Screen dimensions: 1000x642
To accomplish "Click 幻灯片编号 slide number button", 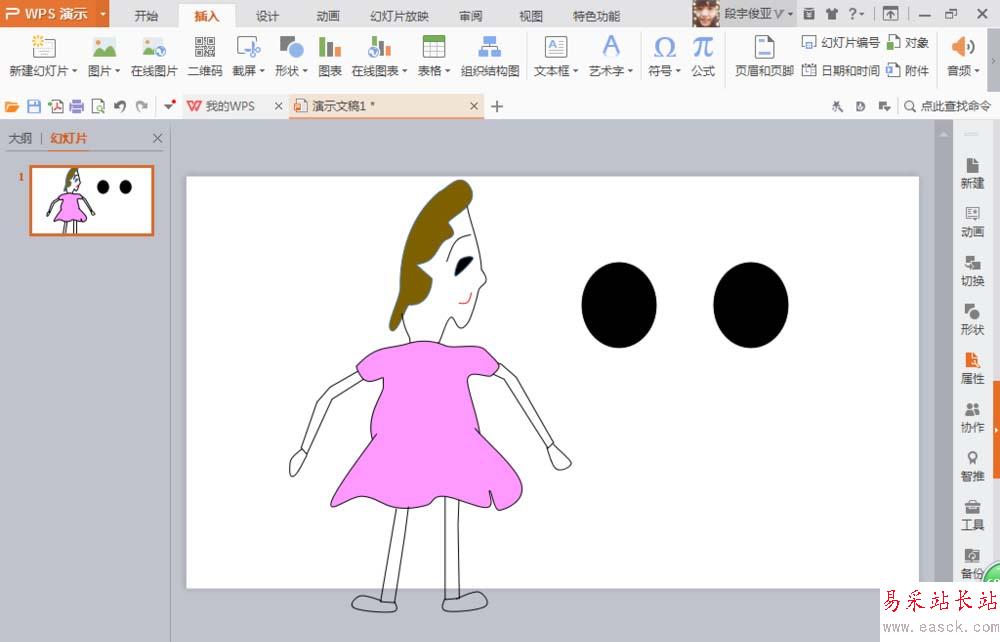I will pyautogui.click(x=841, y=42).
